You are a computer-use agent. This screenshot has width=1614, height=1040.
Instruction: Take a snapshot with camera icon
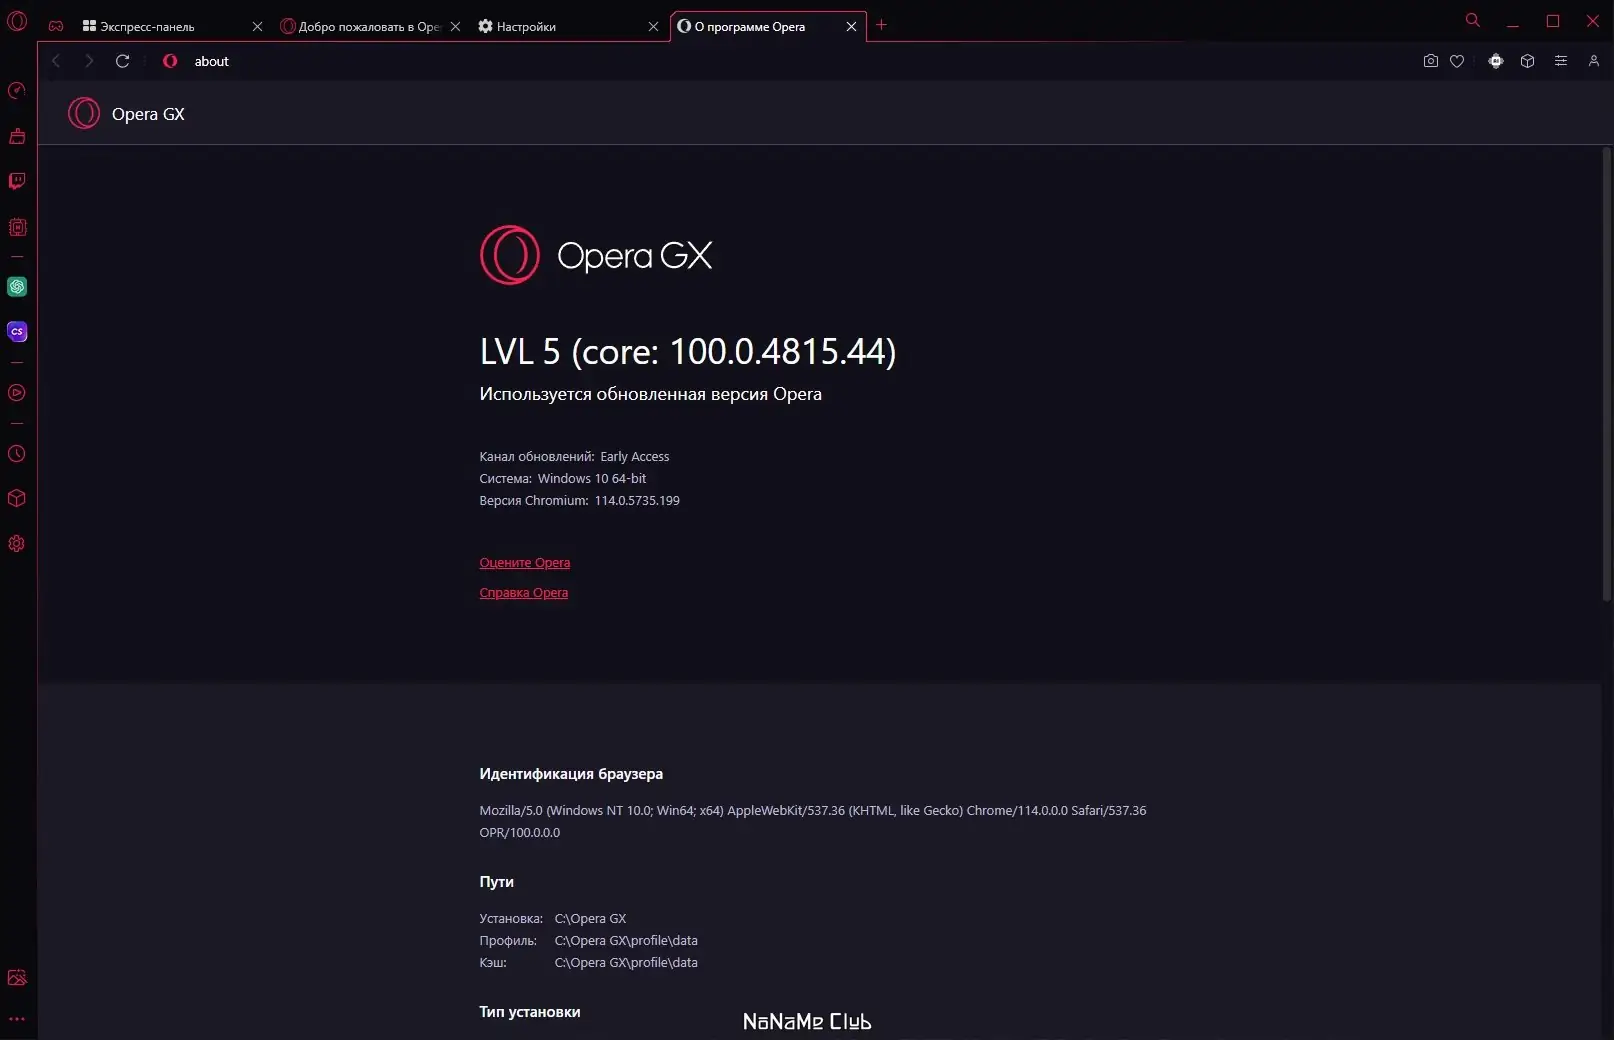click(1431, 61)
